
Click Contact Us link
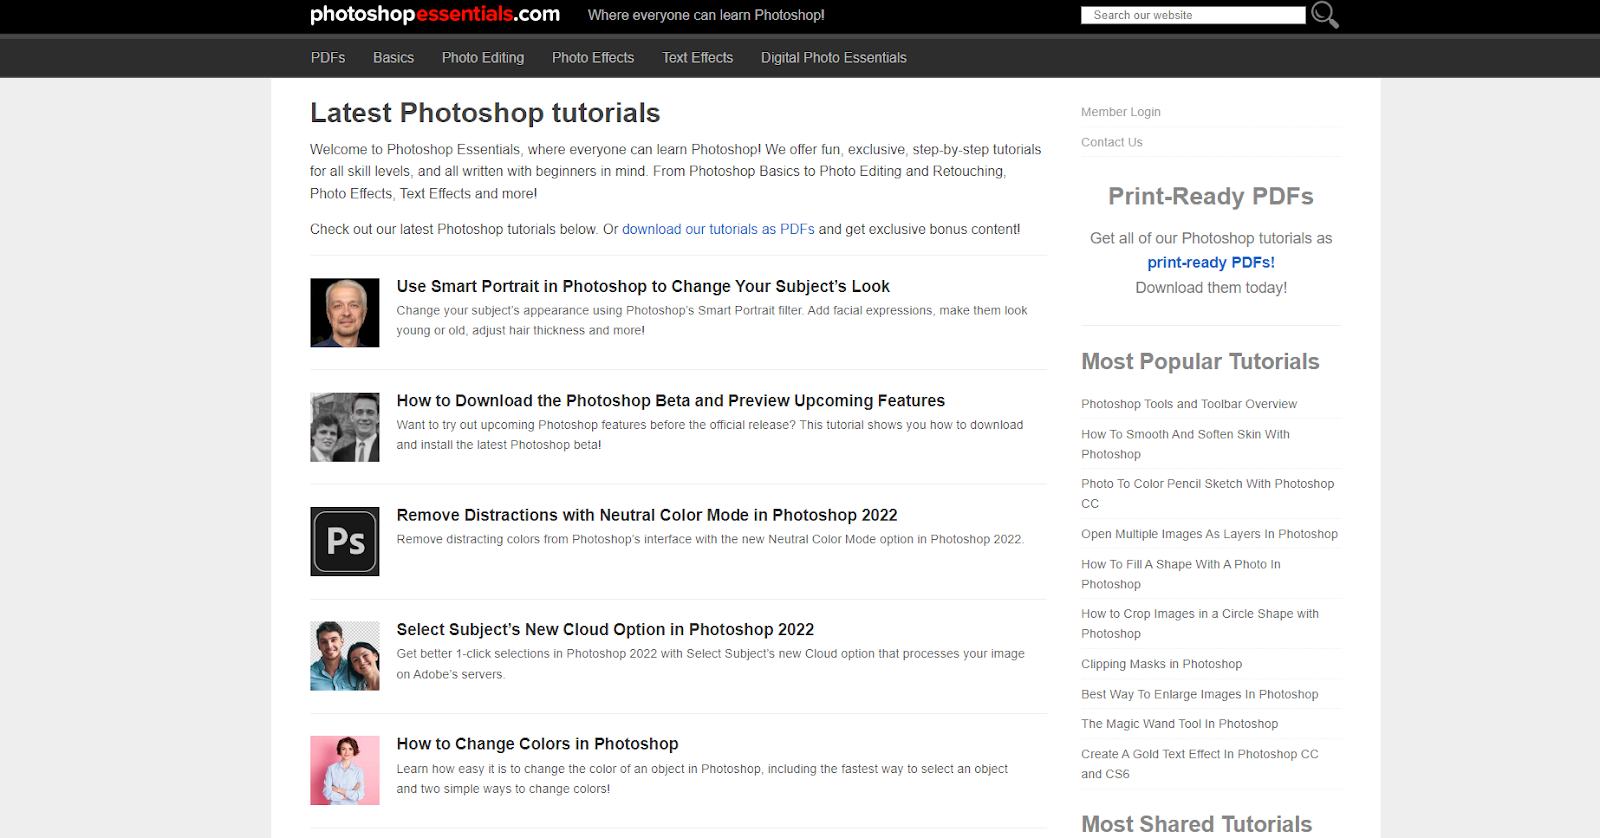coord(1112,142)
